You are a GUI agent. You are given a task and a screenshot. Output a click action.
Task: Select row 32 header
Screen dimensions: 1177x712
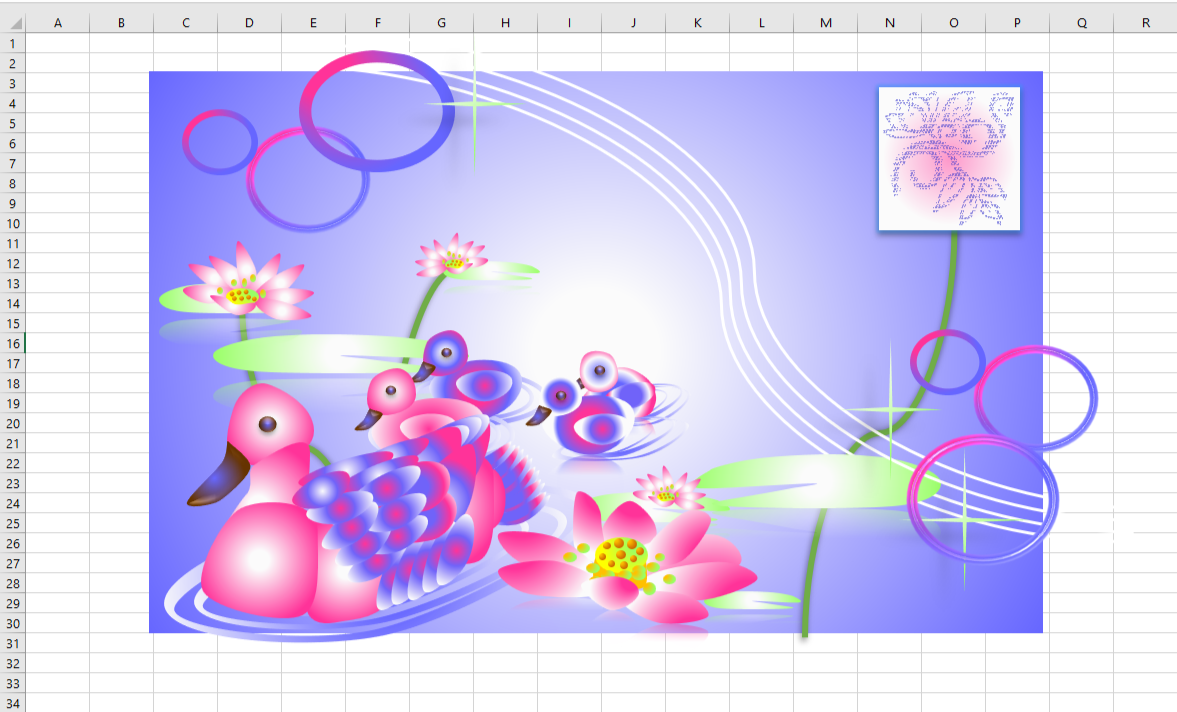13,663
